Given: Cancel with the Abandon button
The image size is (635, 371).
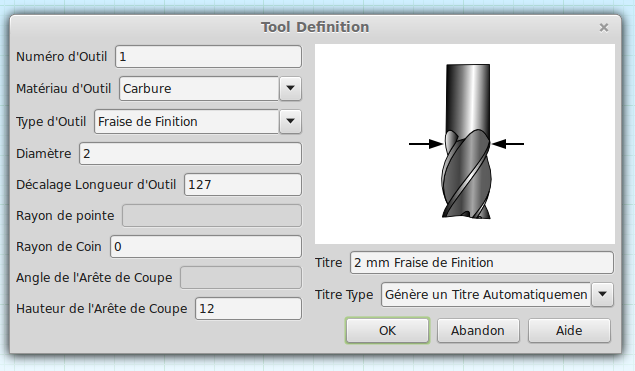Looking at the screenshot, I should tap(478, 330).
